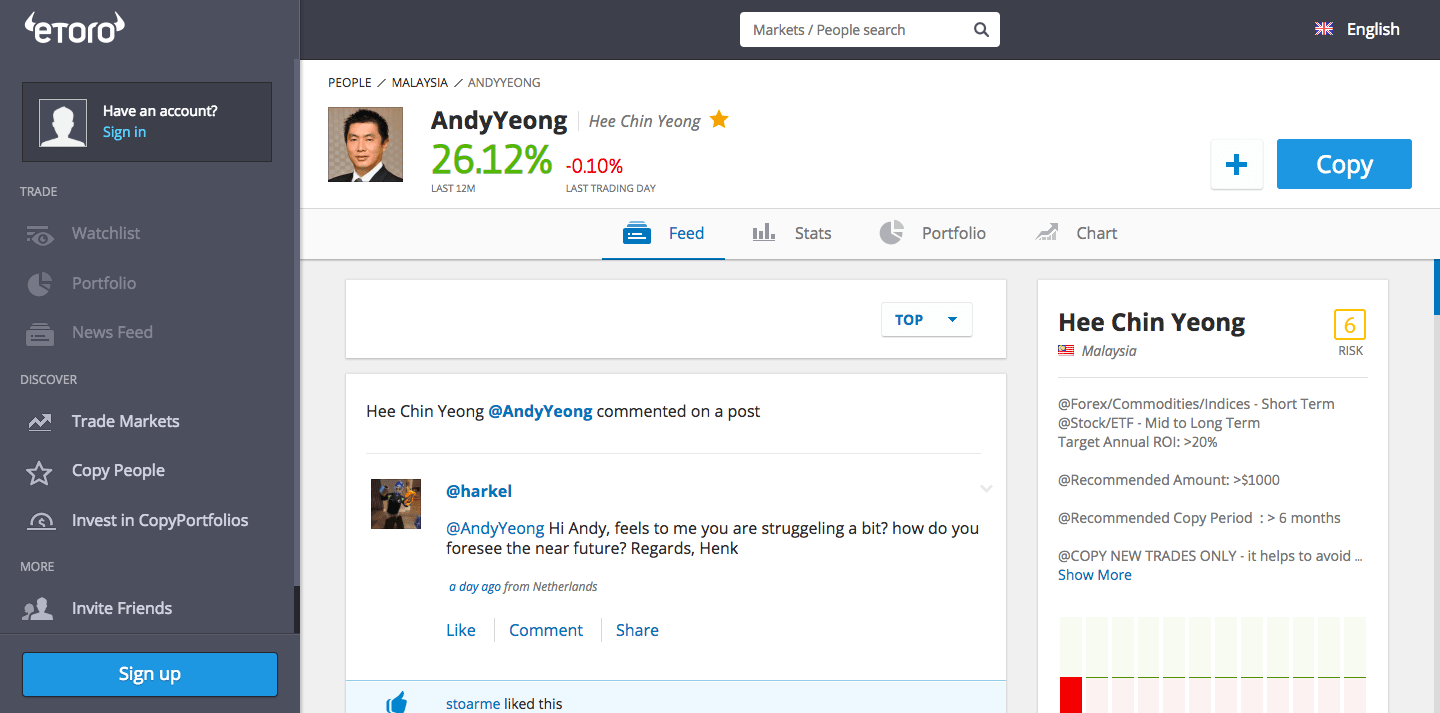This screenshot has width=1440, height=713.
Task: Expand bio with Show More link
Action: [1094, 575]
